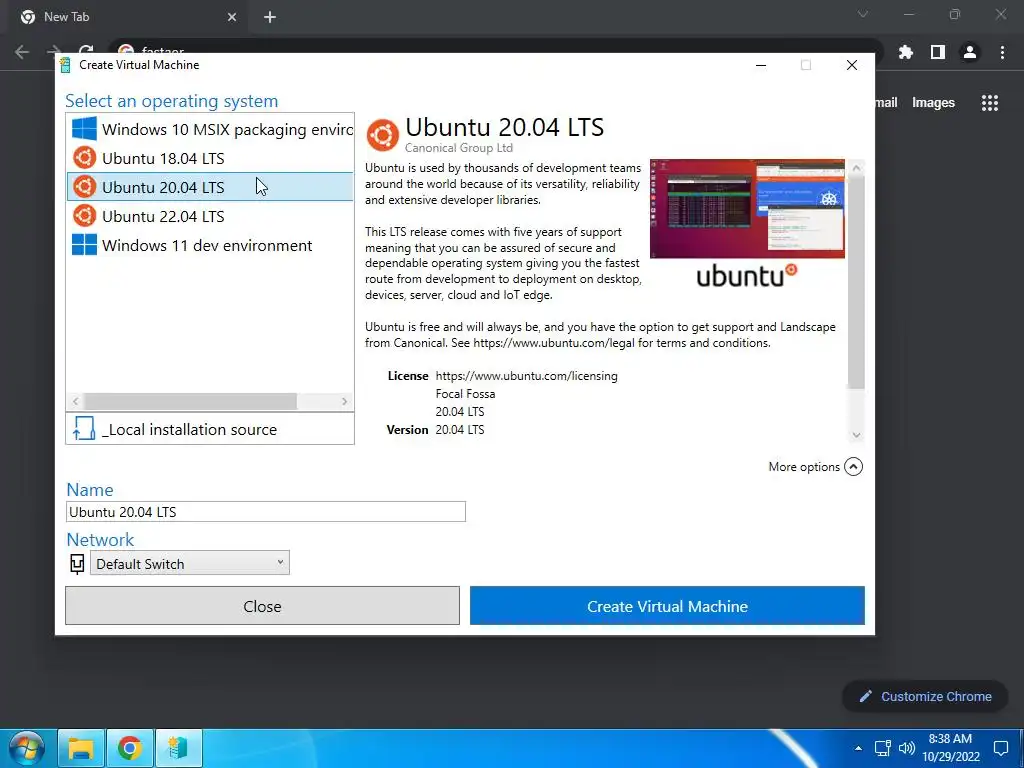Click the Local installation source icon
The width and height of the screenshot is (1024, 768).
tap(84, 428)
